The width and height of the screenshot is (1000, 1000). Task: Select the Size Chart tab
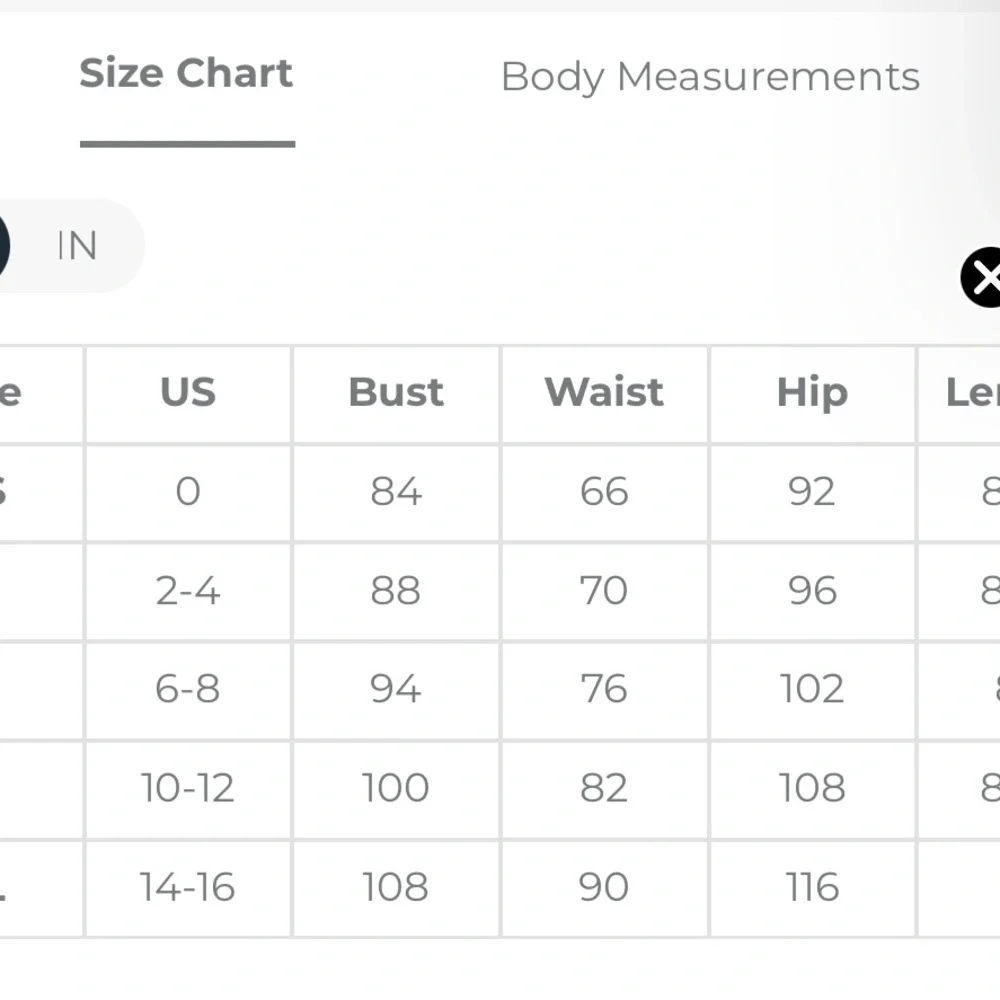tap(187, 74)
